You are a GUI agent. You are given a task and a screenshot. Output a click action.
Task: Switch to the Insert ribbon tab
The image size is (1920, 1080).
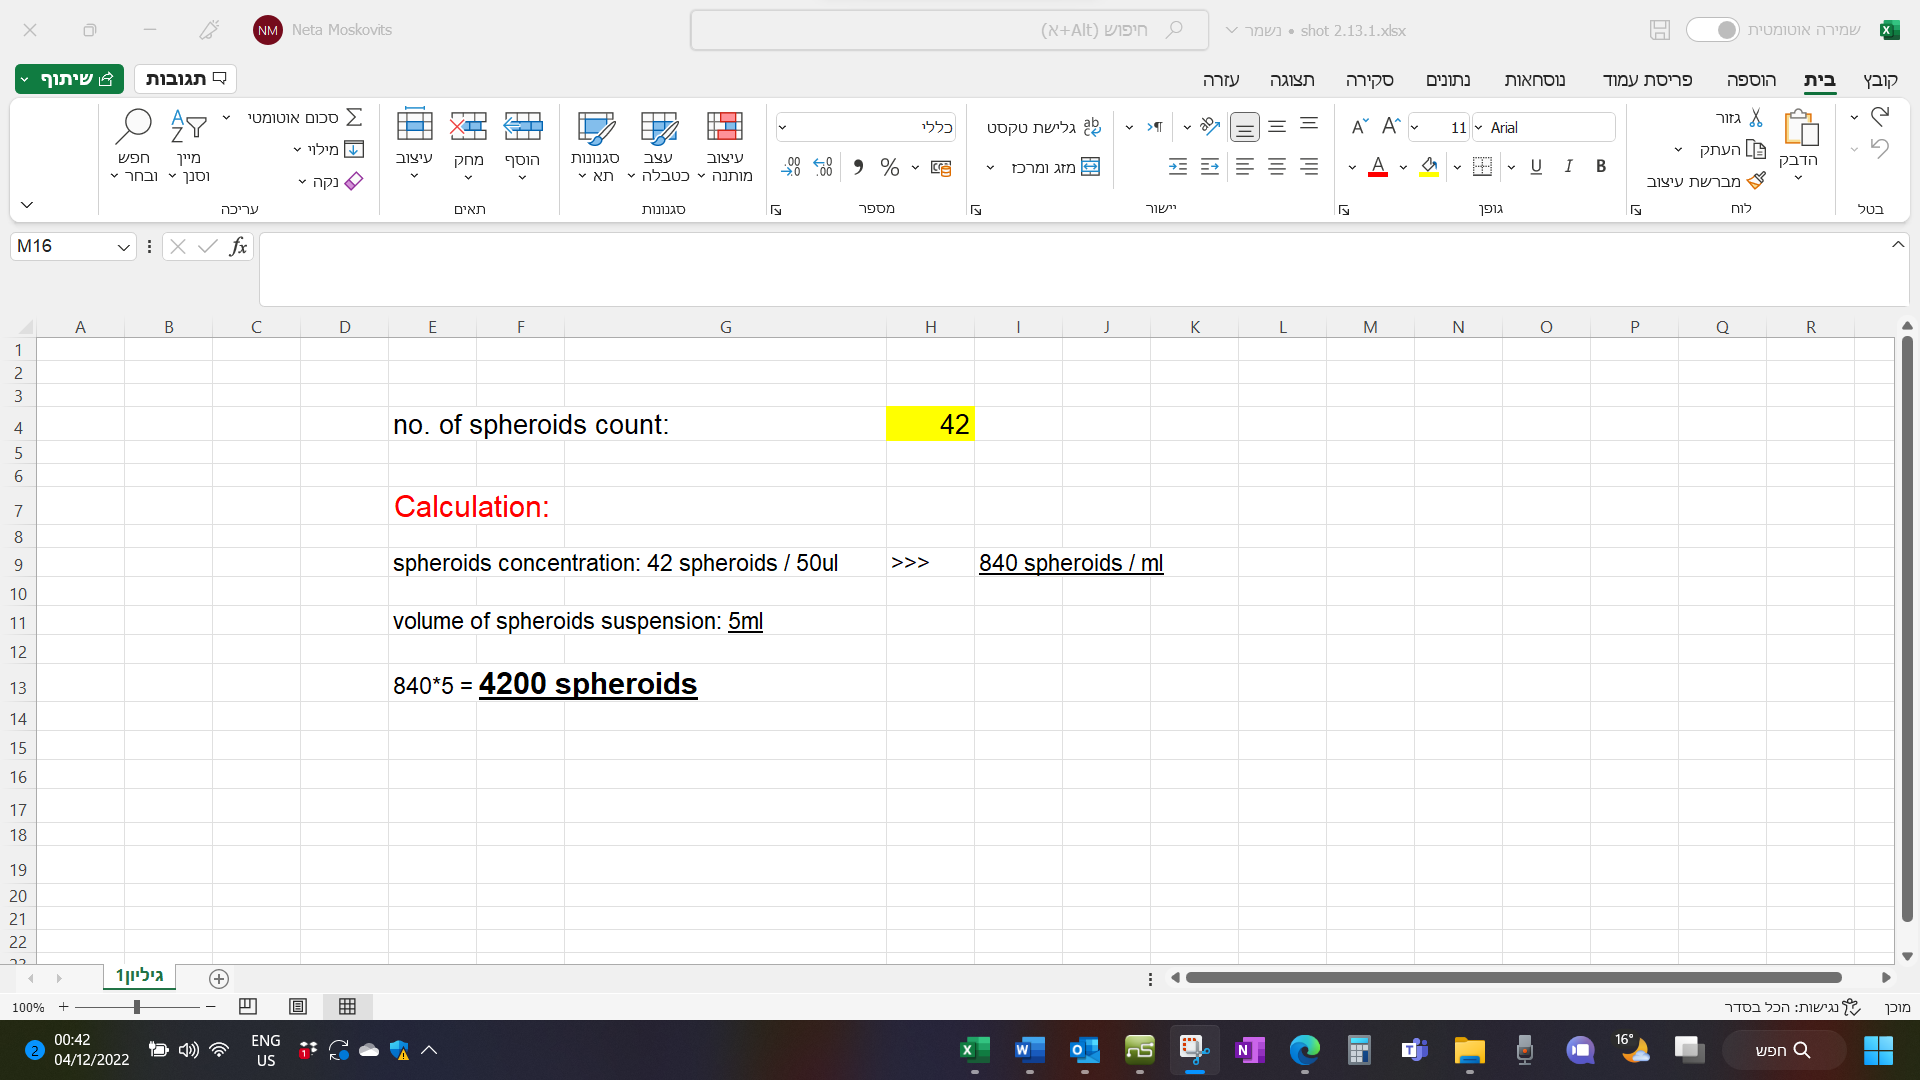tap(1750, 80)
